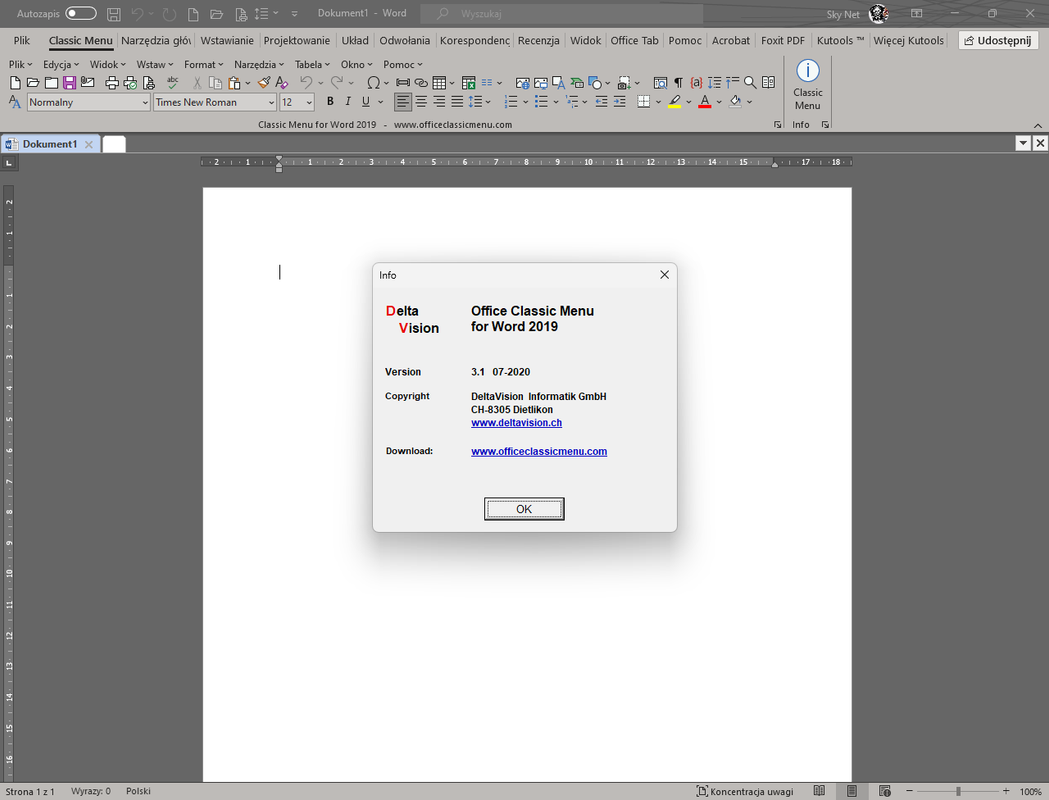Click the Omega symbol insert icon
The width and height of the screenshot is (1049, 800).
[x=373, y=83]
